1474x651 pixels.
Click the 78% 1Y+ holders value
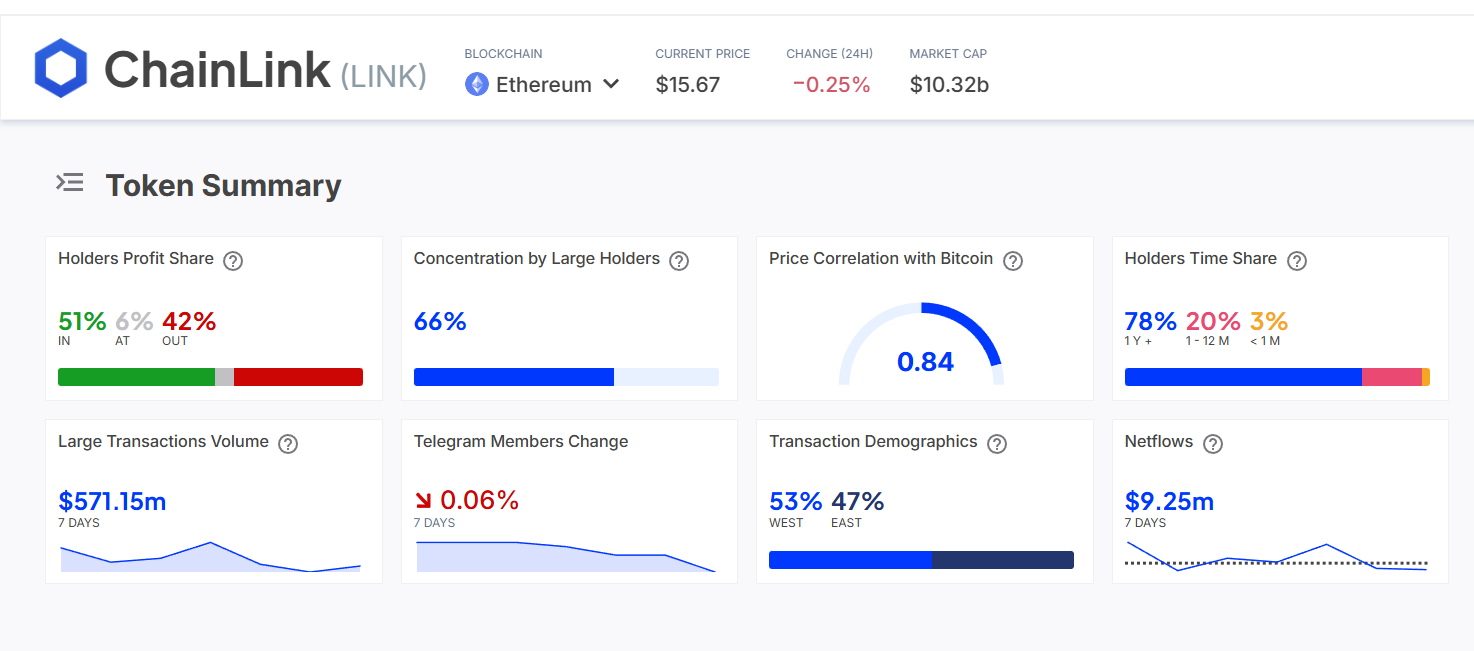click(x=1151, y=321)
